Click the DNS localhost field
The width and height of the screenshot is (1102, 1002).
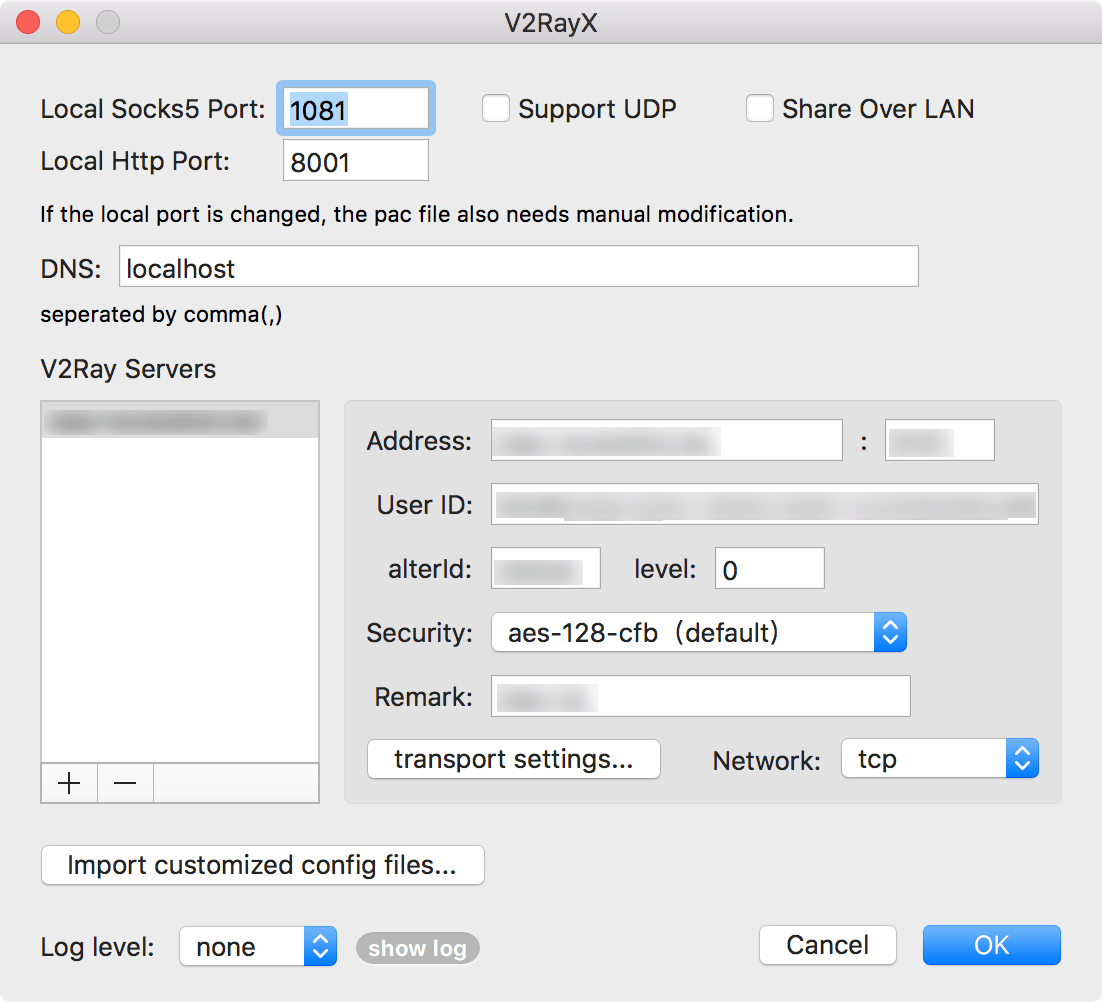coord(519,266)
